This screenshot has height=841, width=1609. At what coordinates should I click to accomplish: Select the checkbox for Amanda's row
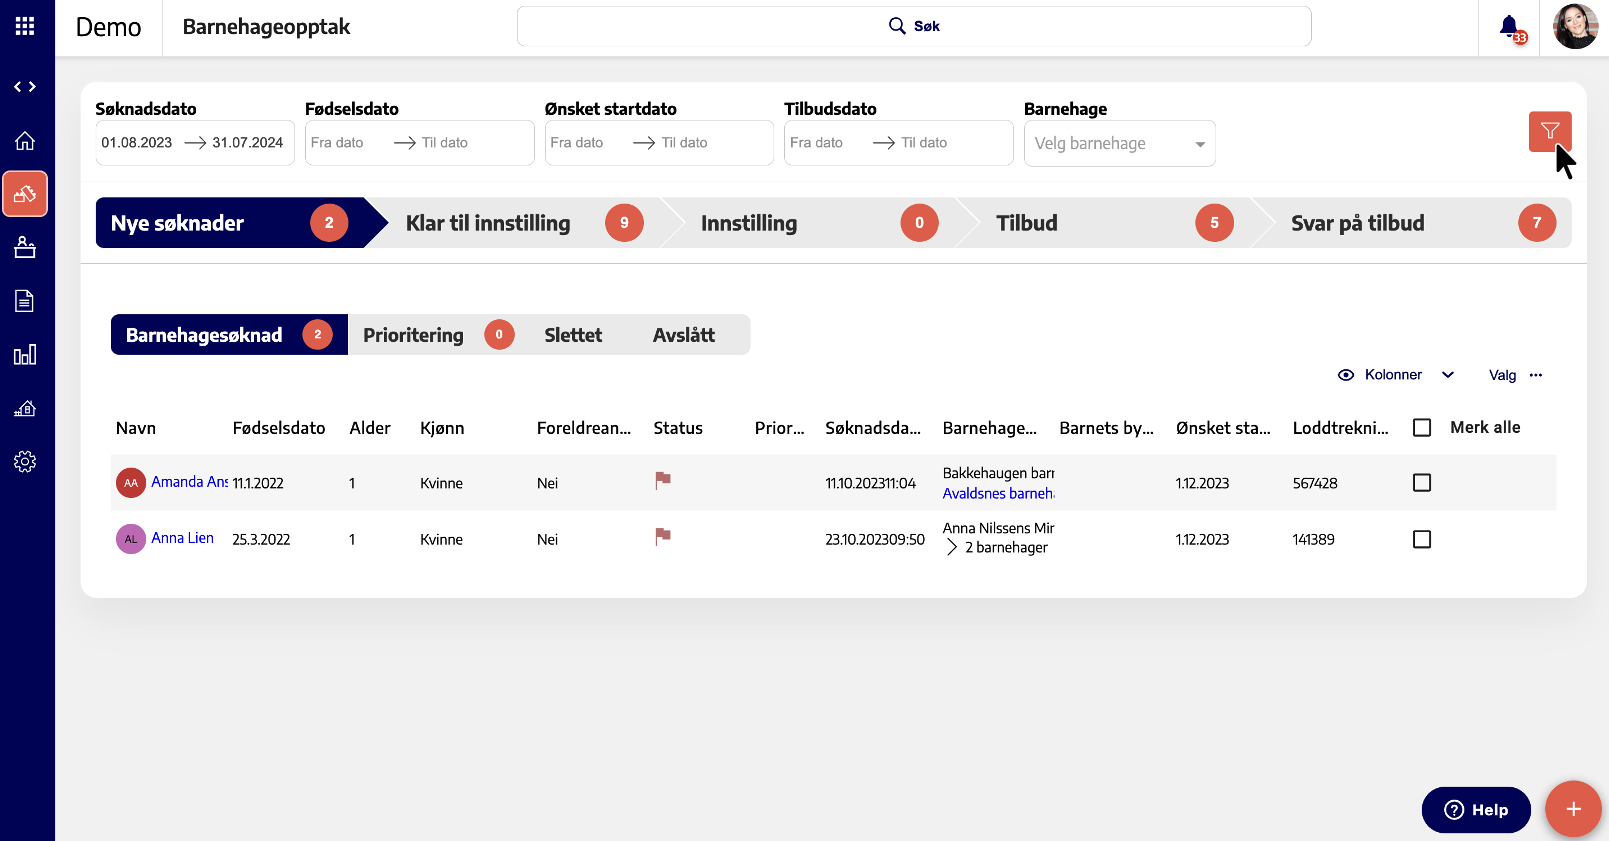click(x=1421, y=483)
